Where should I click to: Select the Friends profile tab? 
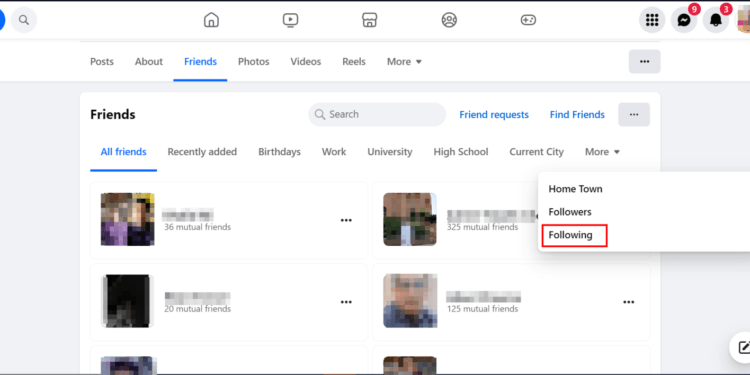(x=200, y=62)
